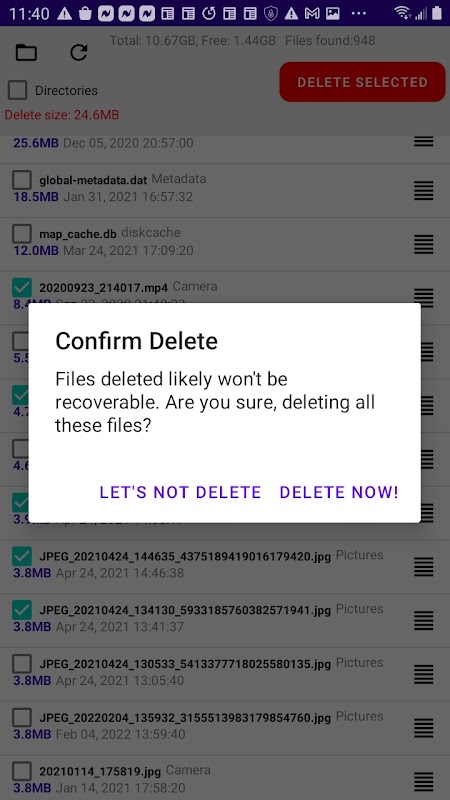Uncheck the 20200923_214017.mp4 checkbox
This screenshot has height=800, width=450.
[22, 287]
